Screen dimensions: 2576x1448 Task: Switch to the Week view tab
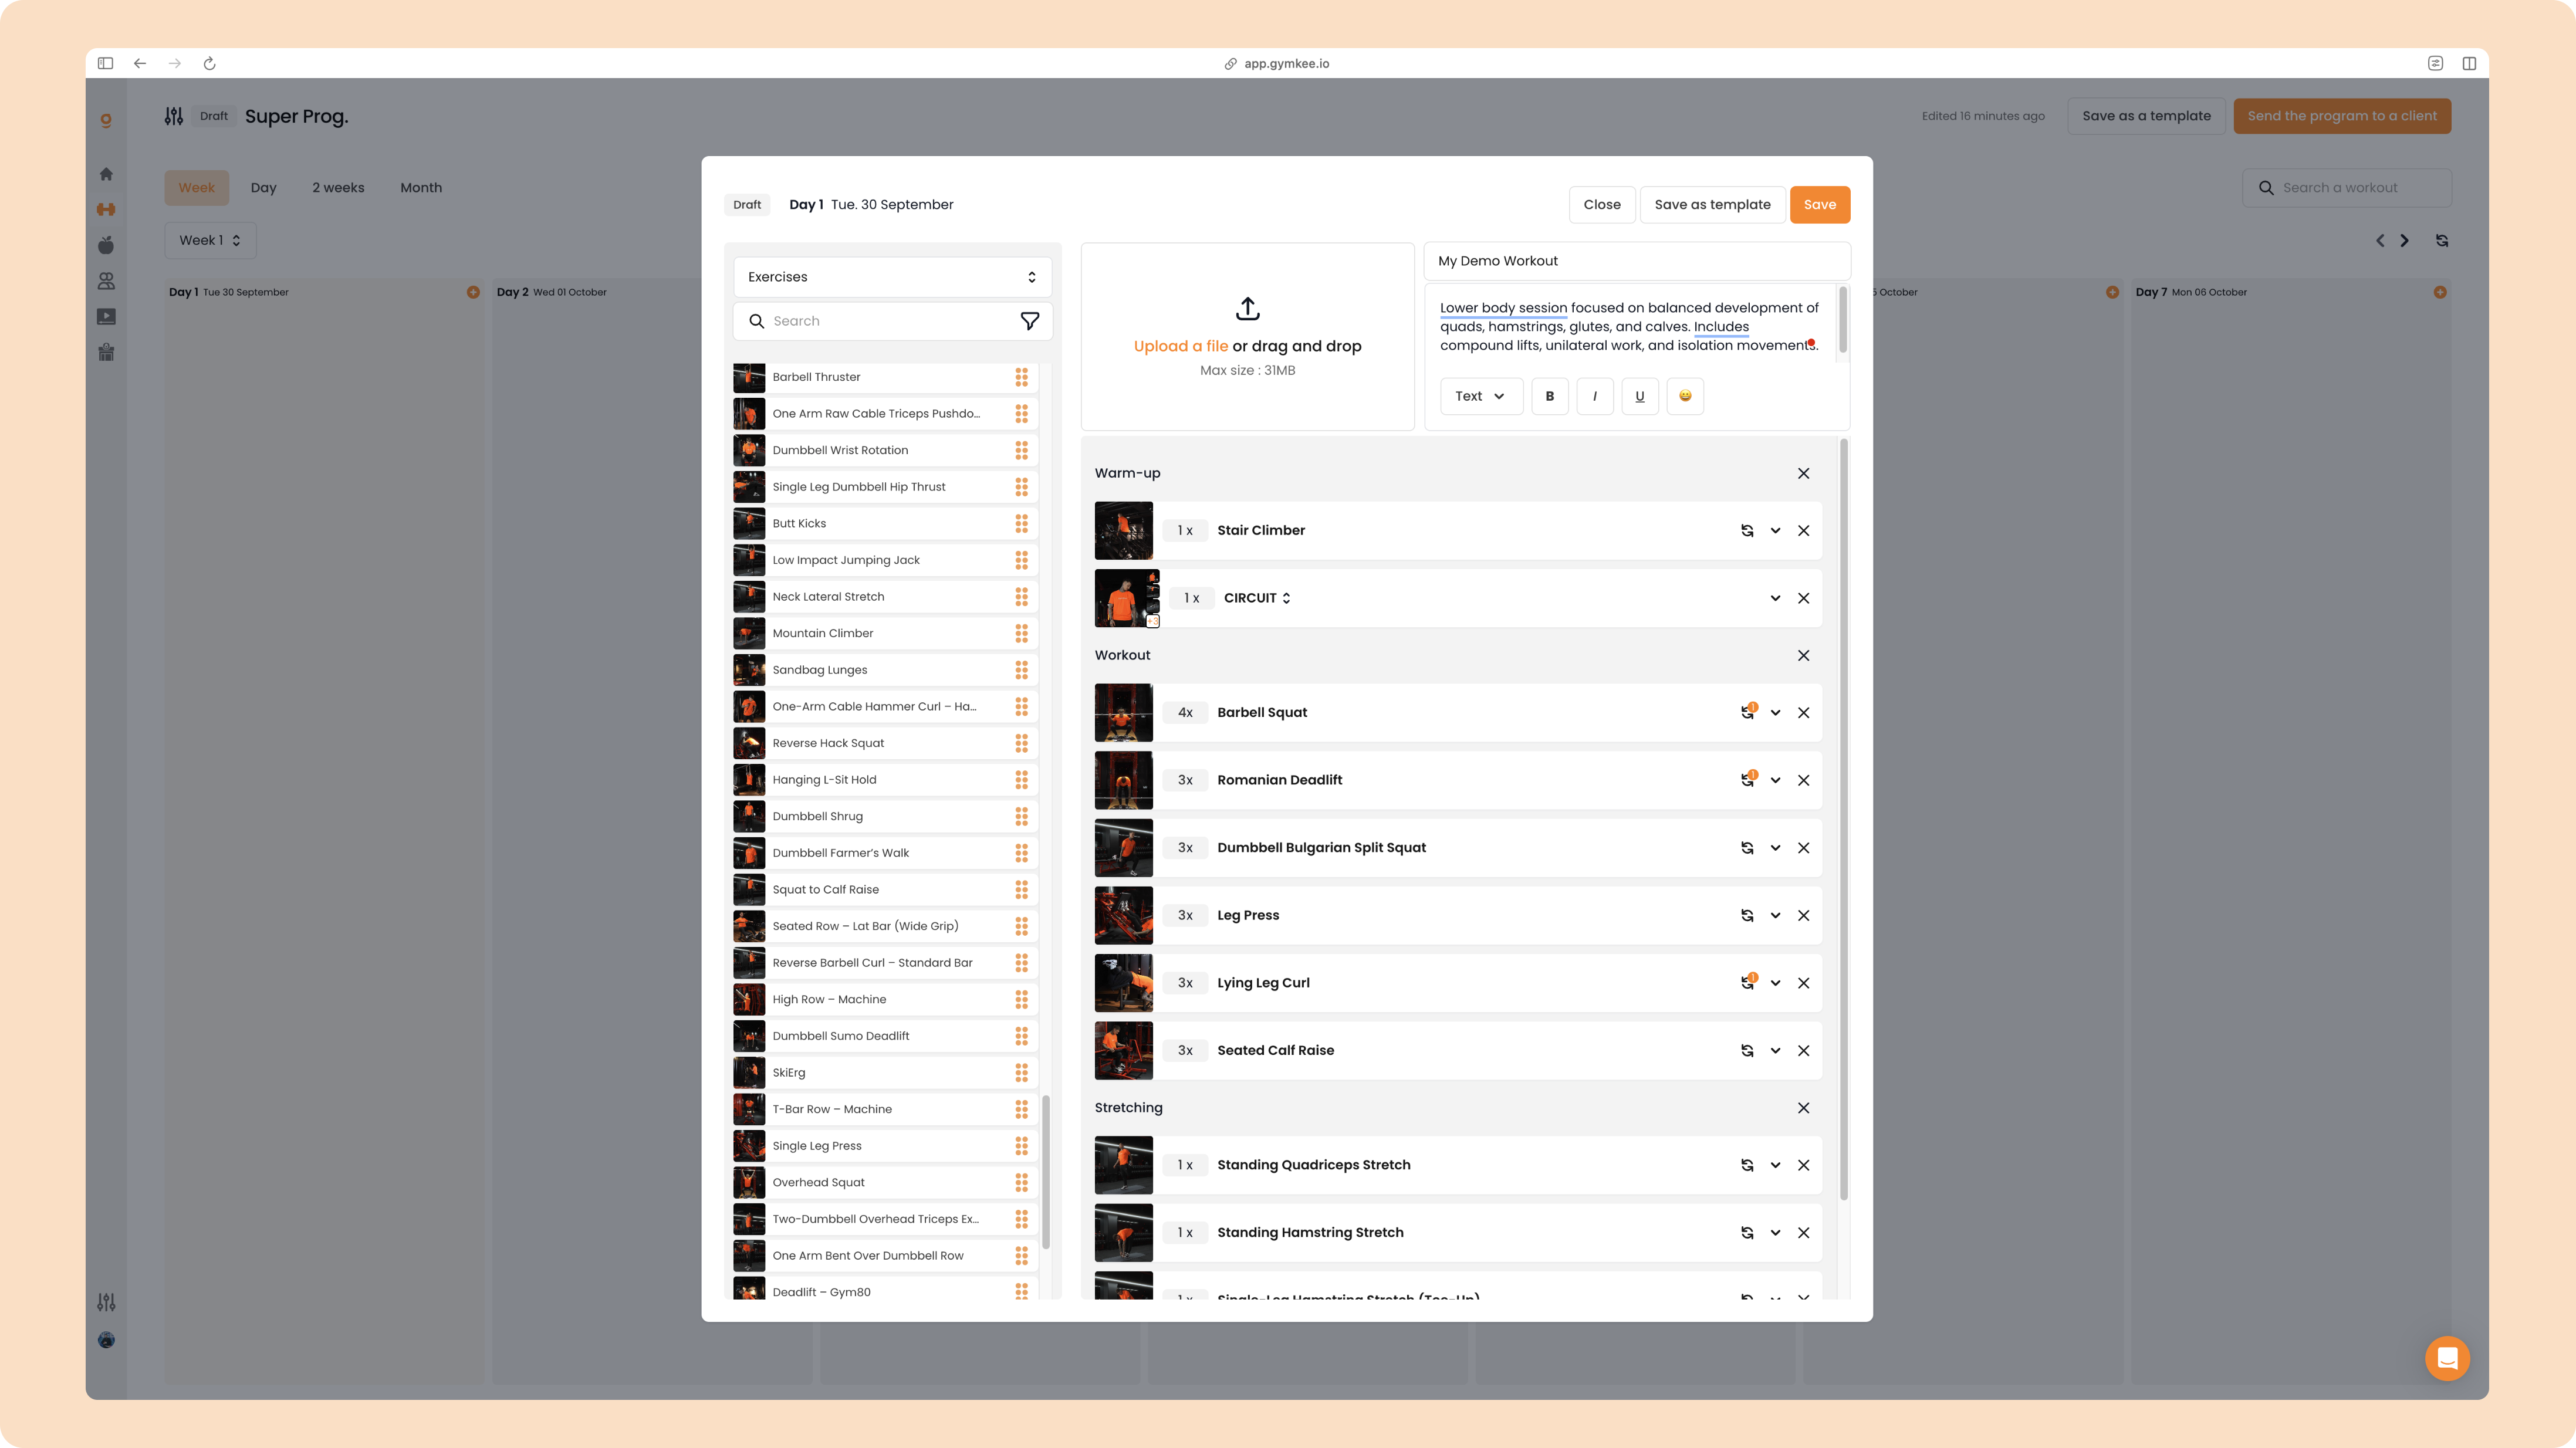point(197,188)
